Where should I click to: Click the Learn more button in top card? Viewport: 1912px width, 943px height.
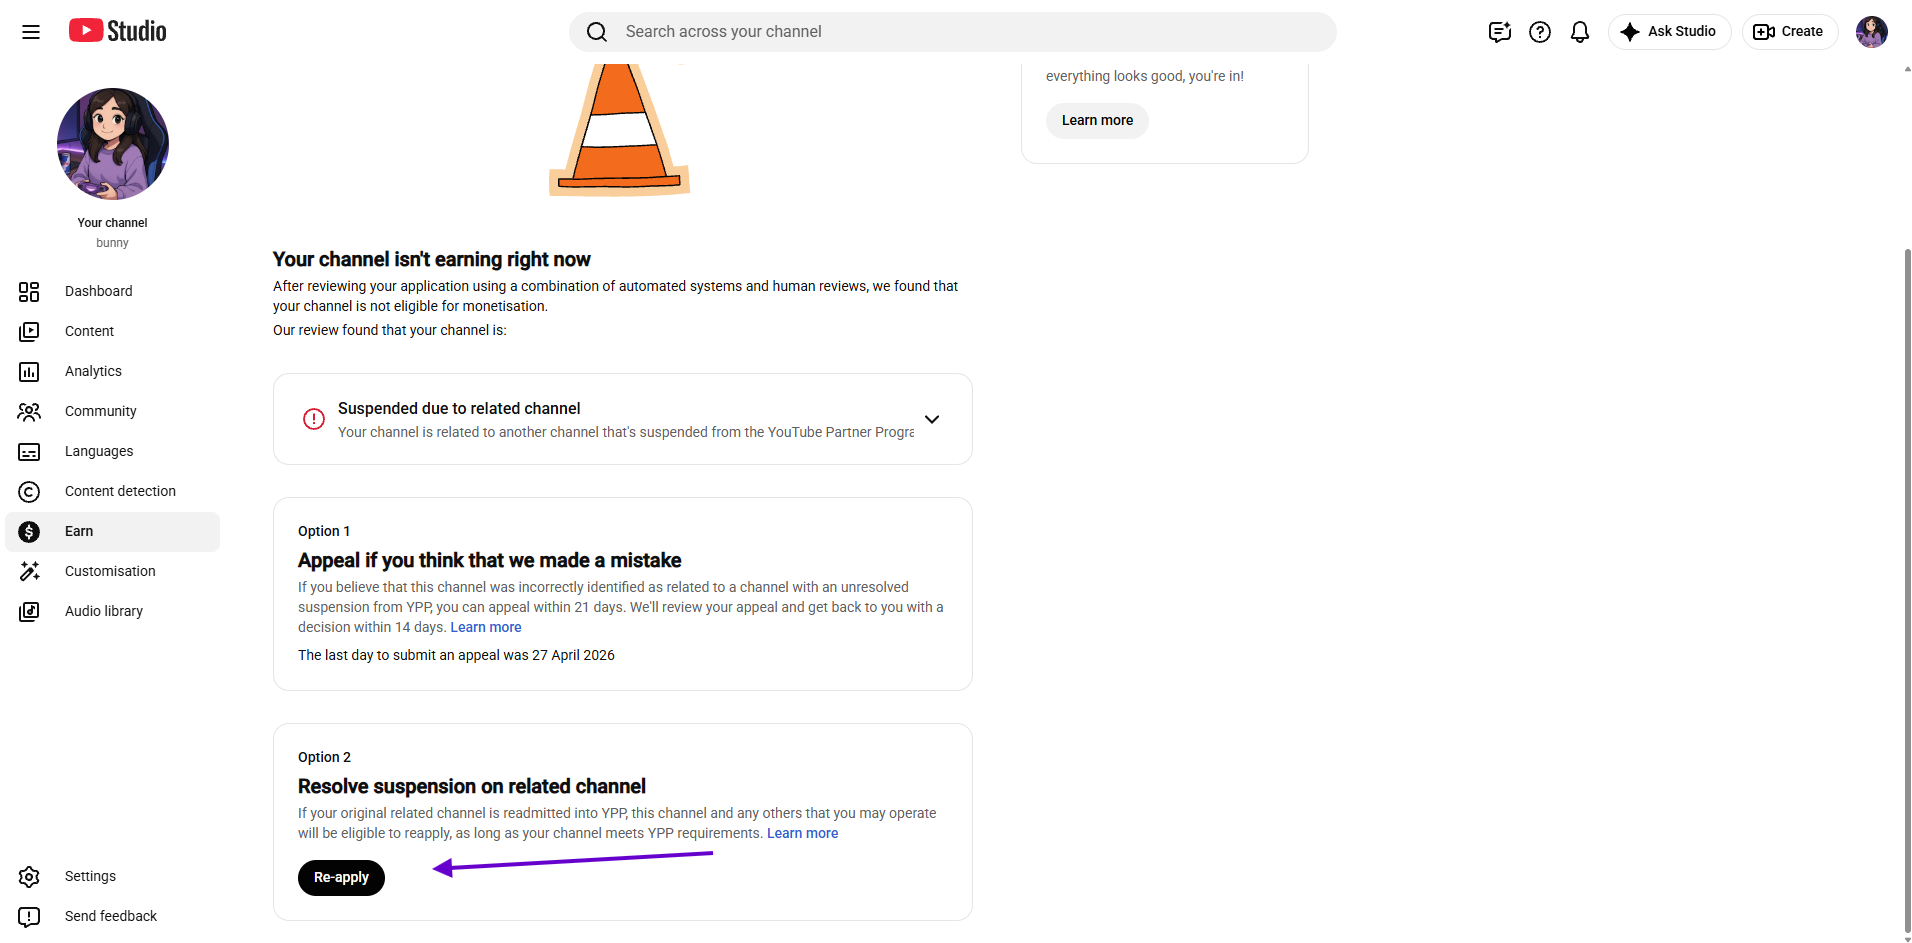[x=1097, y=120]
